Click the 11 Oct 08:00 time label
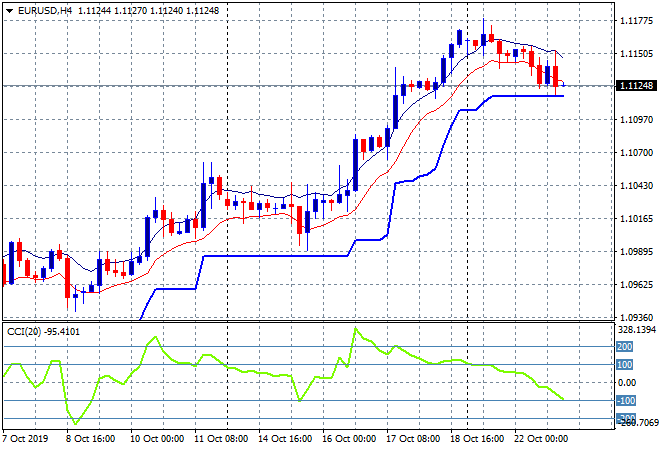The image size is (660, 450). tap(221, 439)
